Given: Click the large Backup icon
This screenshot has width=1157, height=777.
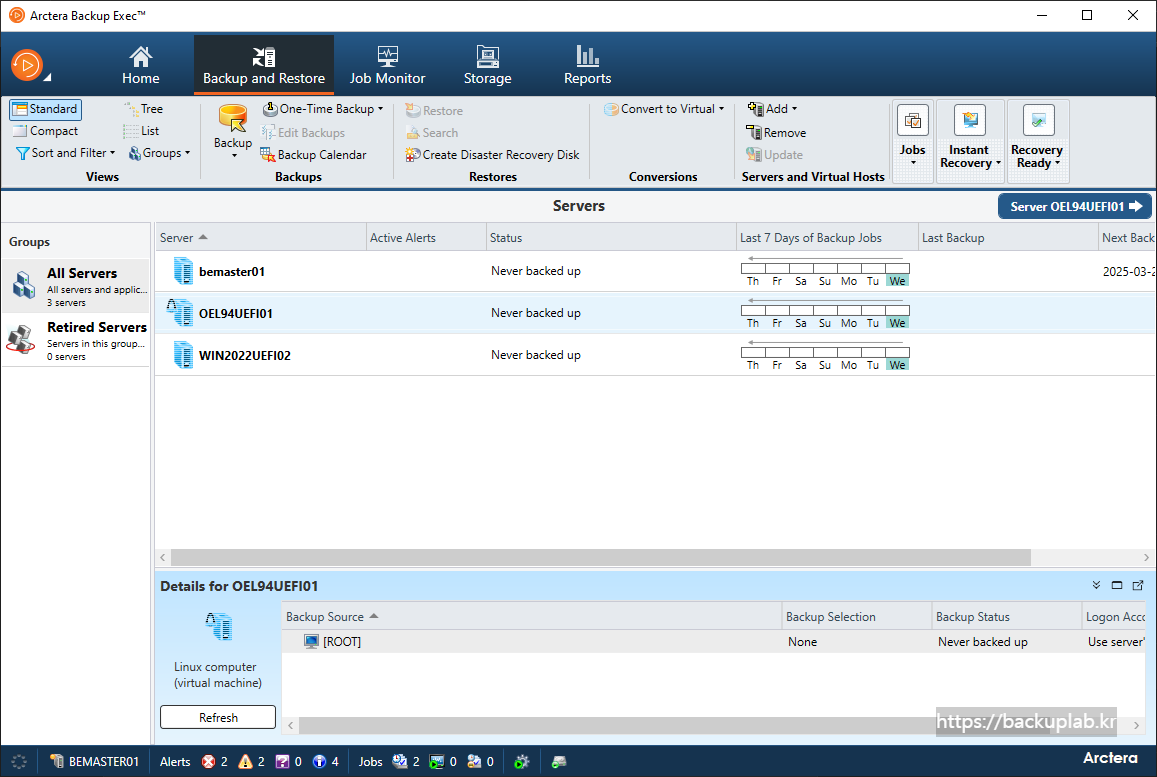Looking at the screenshot, I should tap(232, 118).
